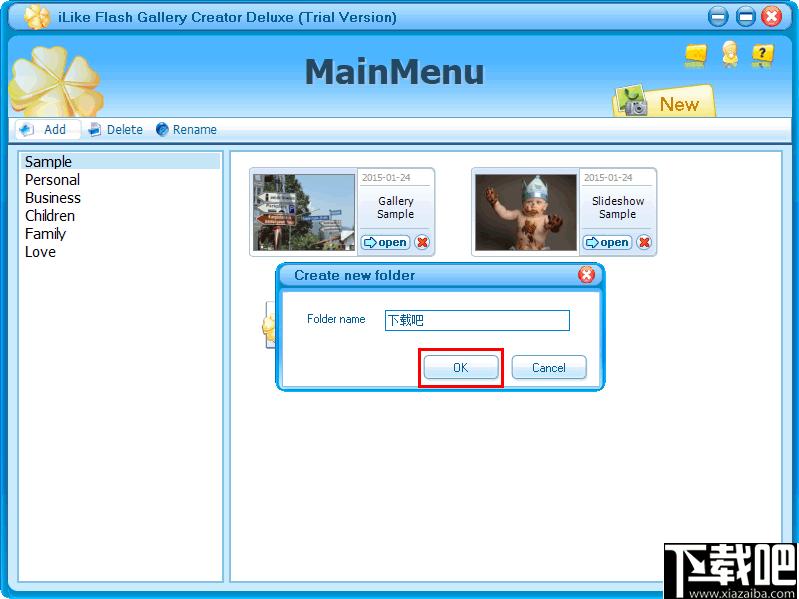This screenshot has width=799, height=599.
Task: Minimize the application window
Action: (x=718, y=17)
